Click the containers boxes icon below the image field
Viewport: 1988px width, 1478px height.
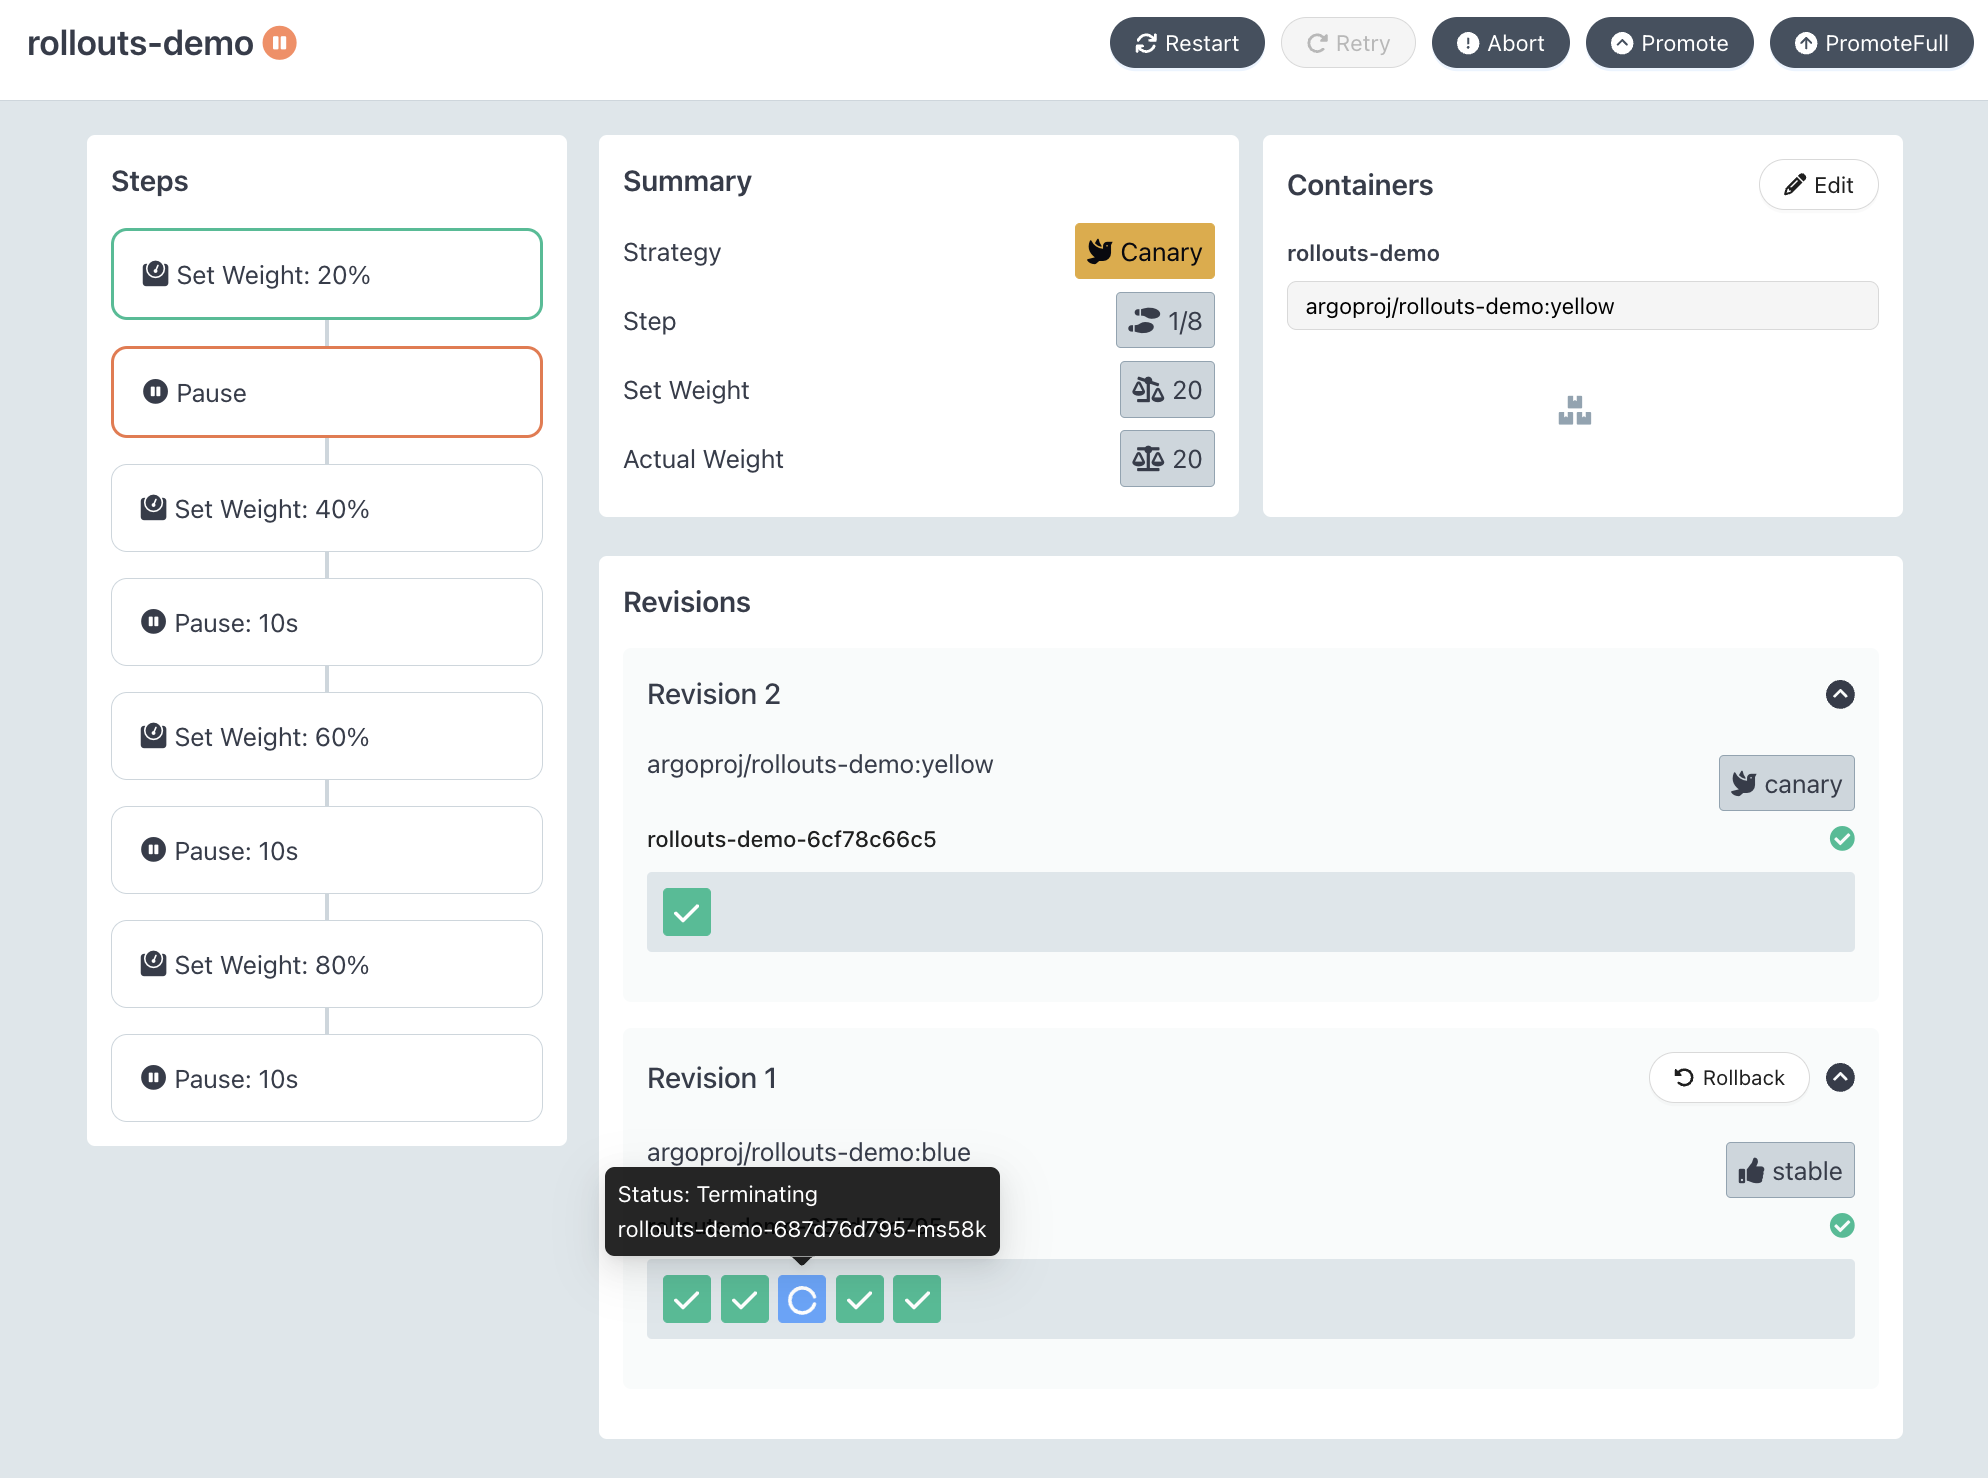[1574, 410]
